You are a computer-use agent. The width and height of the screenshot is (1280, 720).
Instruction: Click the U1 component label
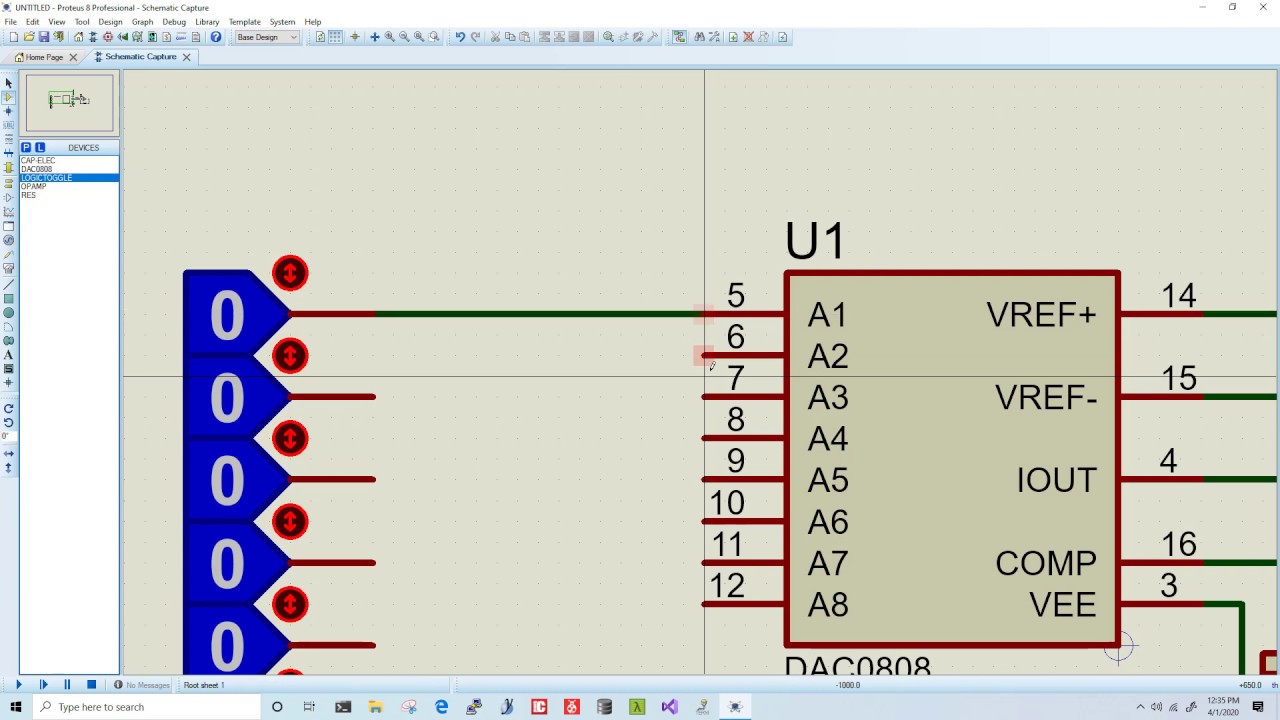[x=815, y=242]
